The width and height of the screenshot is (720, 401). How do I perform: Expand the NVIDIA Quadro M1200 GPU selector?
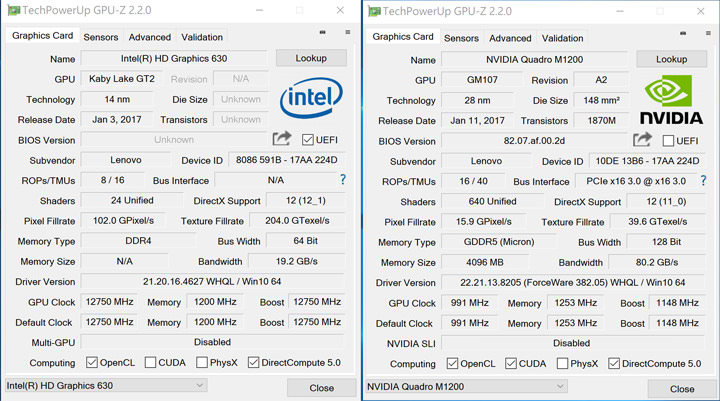tap(466, 386)
